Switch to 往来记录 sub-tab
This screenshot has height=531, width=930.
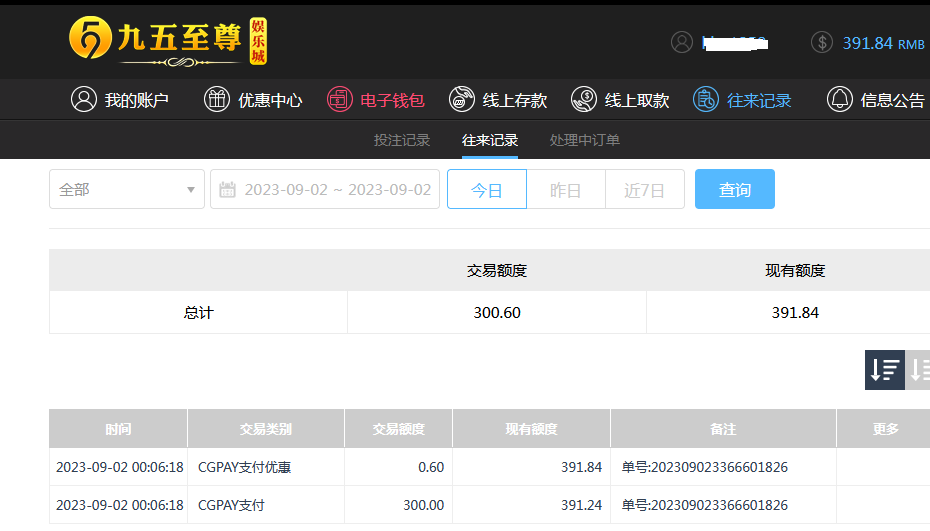pyautogui.click(x=490, y=140)
